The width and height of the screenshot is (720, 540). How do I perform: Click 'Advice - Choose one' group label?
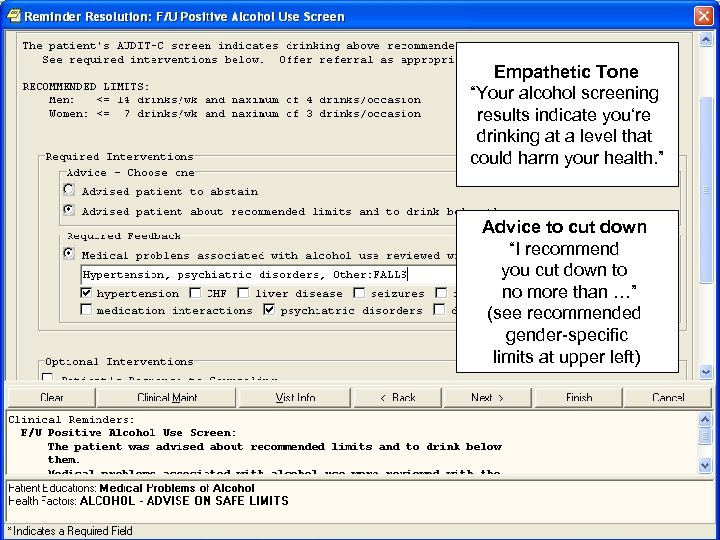click(x=130, y=173)
